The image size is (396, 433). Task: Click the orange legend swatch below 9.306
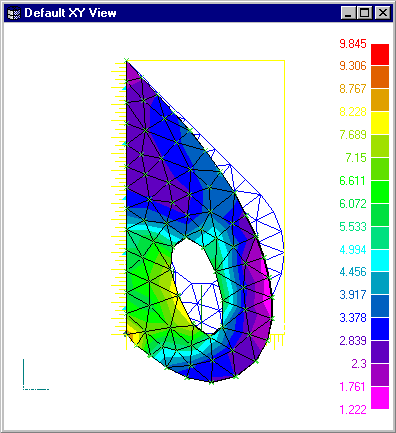click(x=380, y=77)
